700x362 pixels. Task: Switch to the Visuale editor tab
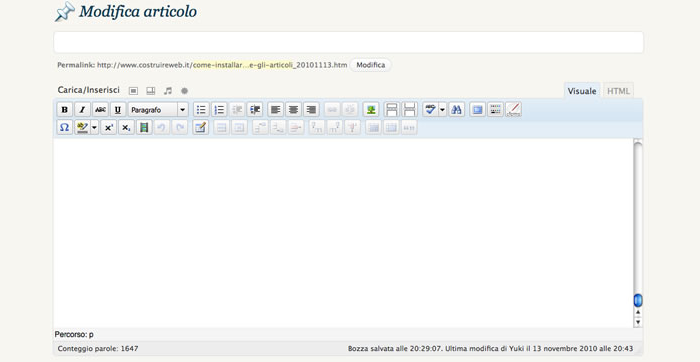[582, 91]
